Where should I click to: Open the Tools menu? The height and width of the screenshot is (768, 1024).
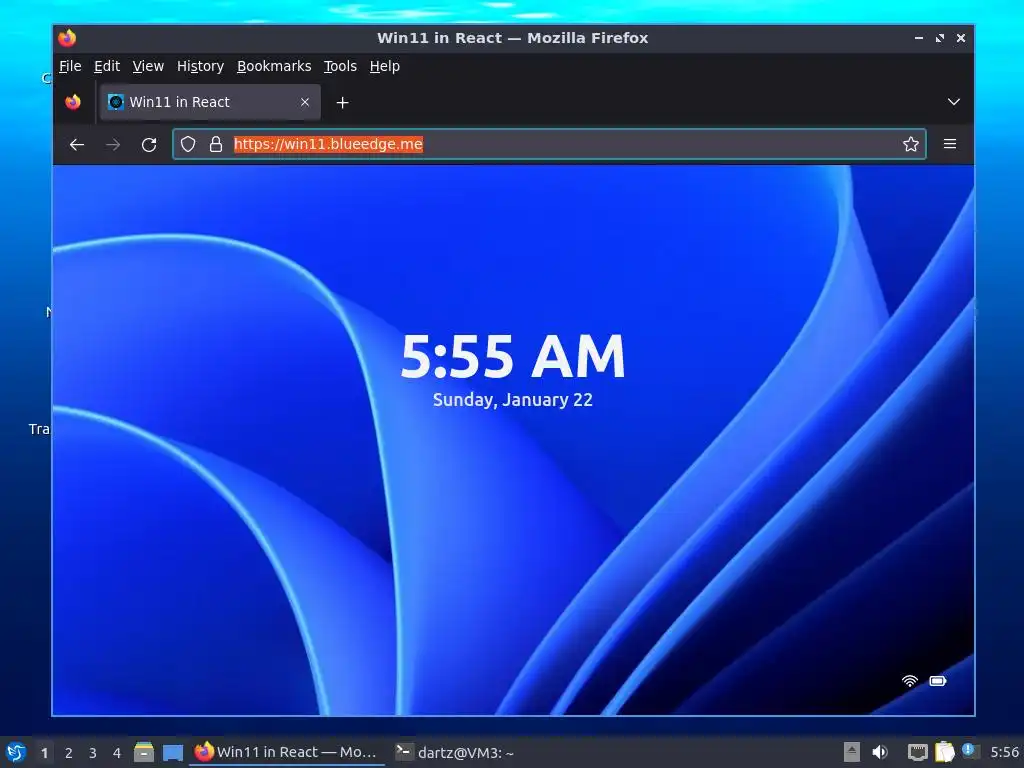tap(340, 66)
